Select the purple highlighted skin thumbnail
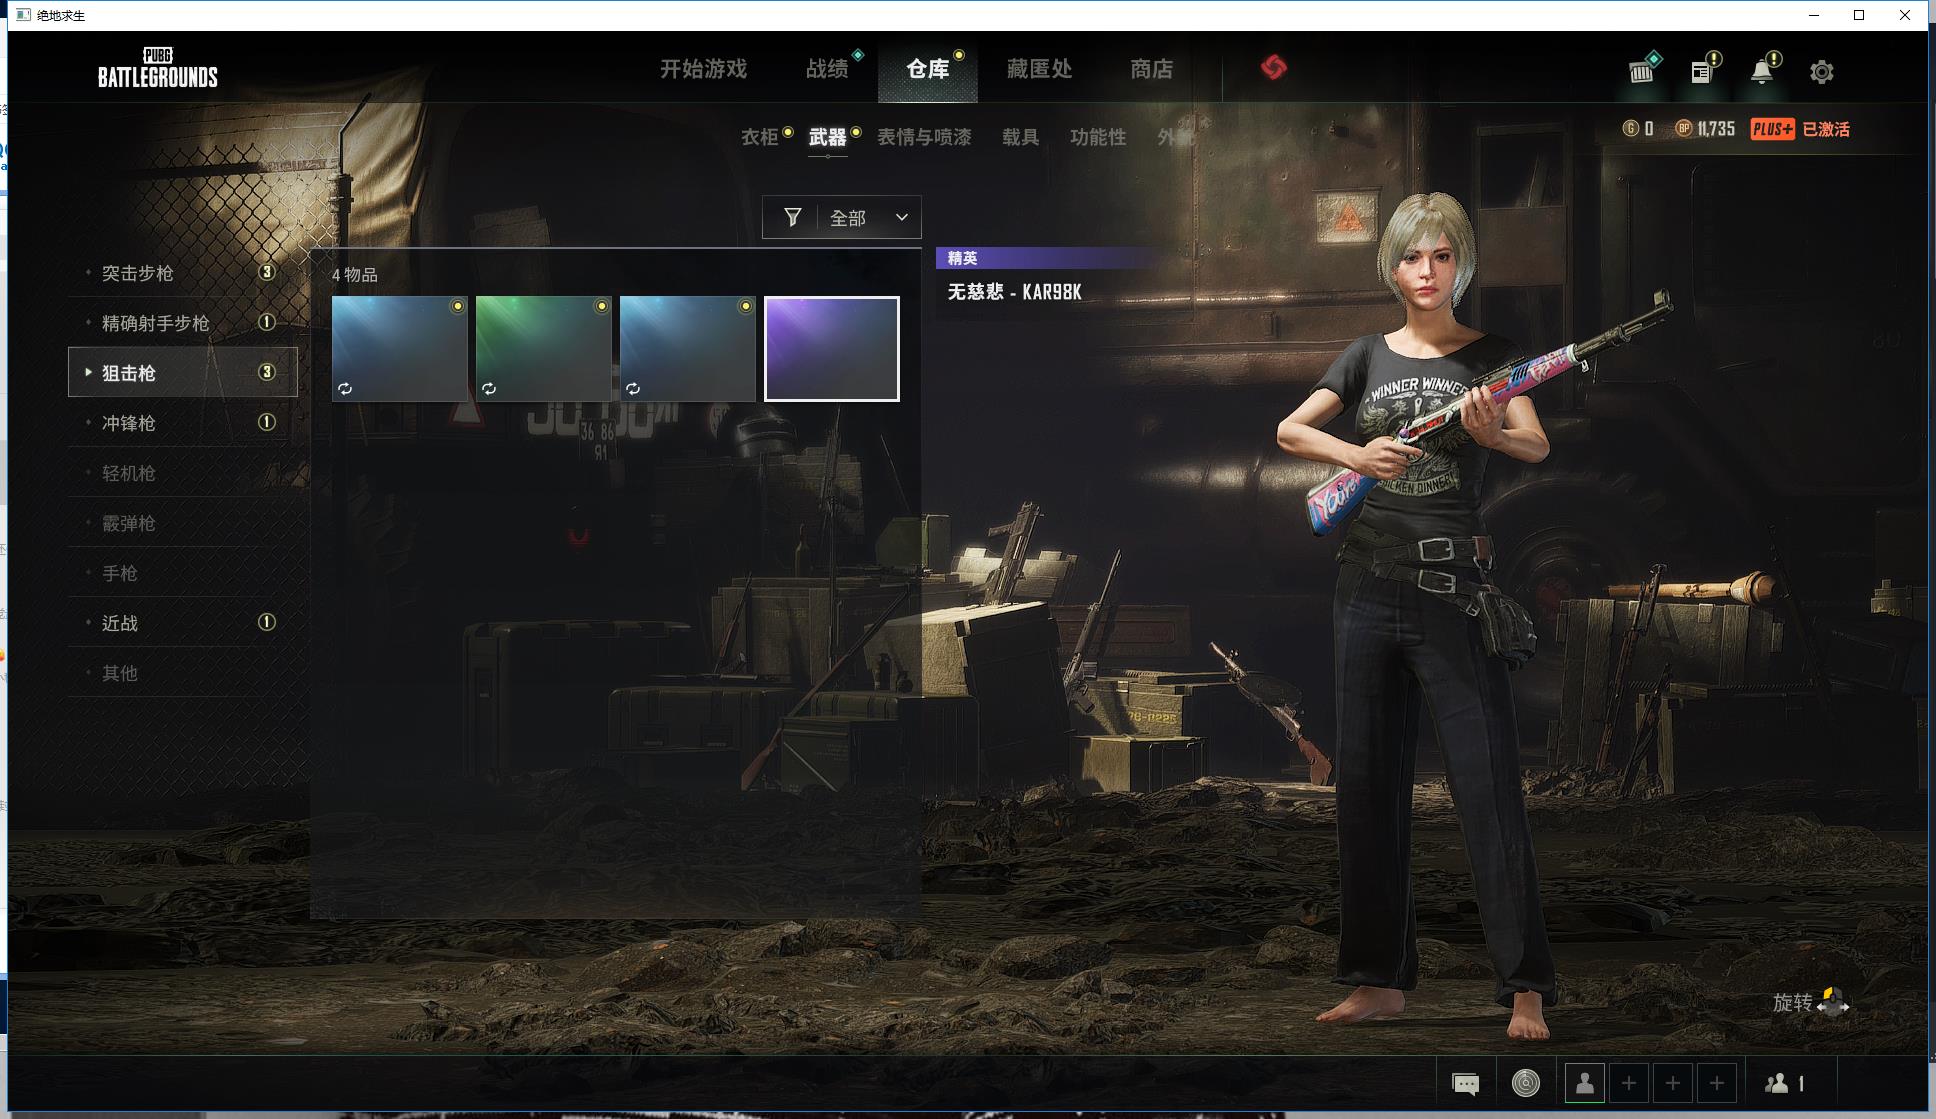 (x=832, y=349)
